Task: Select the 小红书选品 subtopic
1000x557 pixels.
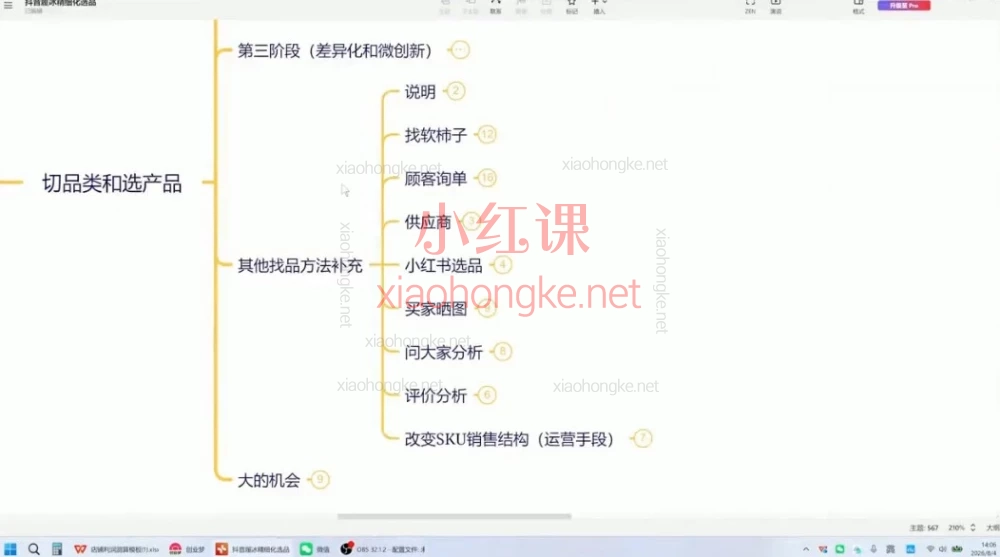Action: (443, 265)
